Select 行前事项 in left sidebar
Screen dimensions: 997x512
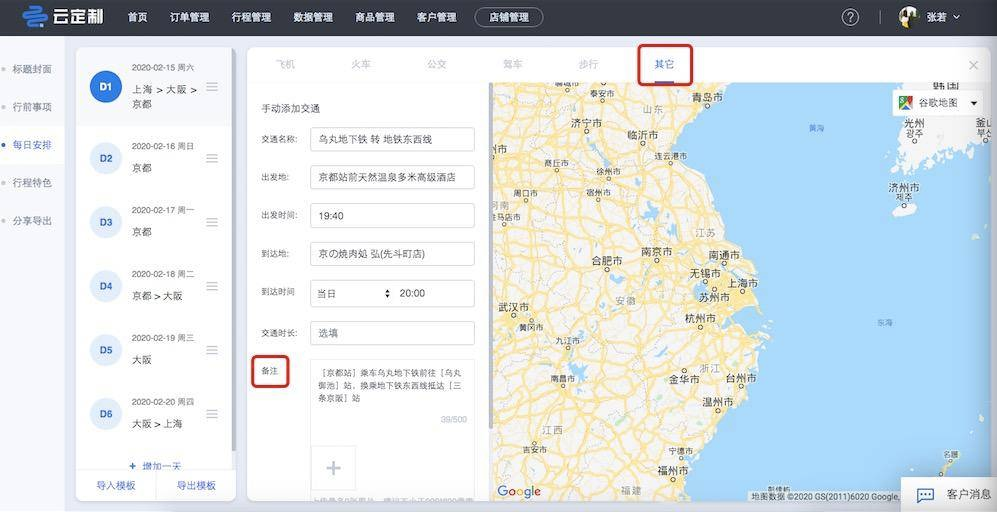click(x=32, y=107)
